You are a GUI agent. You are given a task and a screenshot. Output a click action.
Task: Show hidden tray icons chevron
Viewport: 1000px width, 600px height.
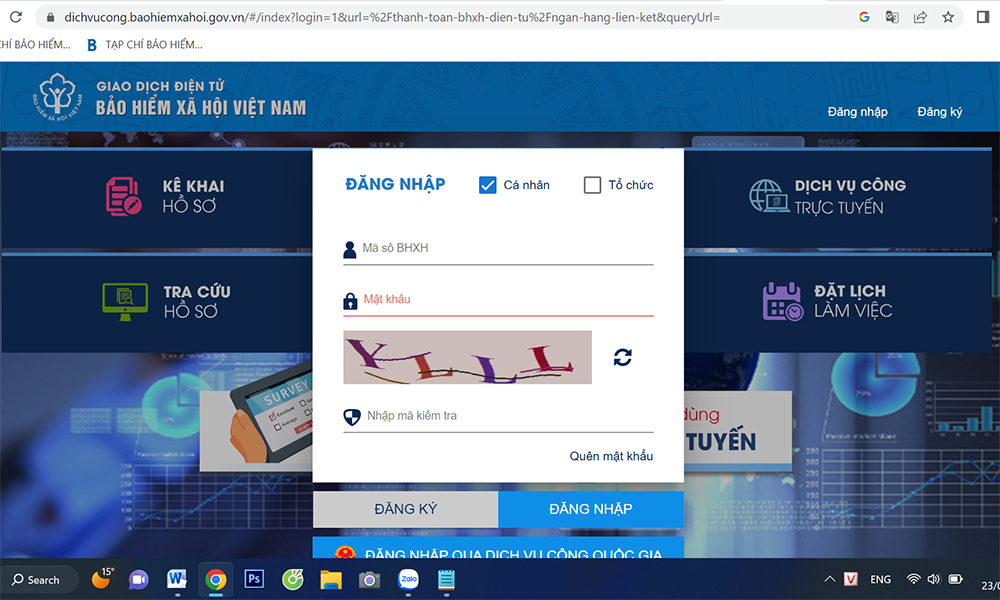(x=830, y=579)
